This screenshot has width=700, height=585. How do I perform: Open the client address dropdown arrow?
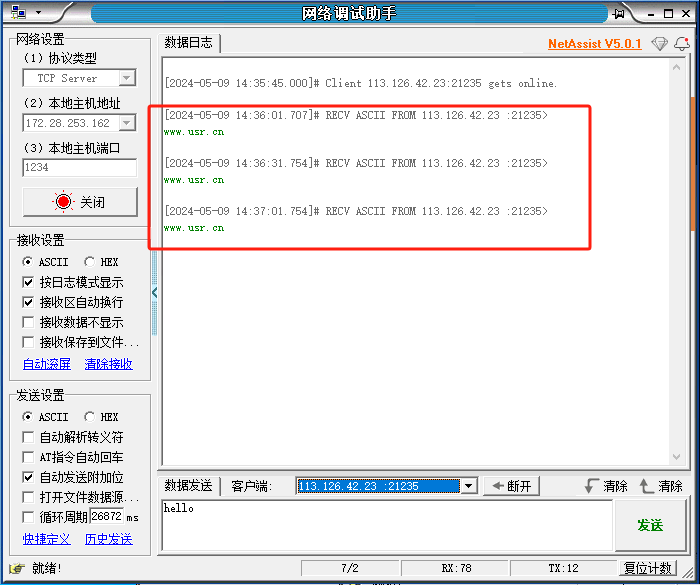pos(468,486)
